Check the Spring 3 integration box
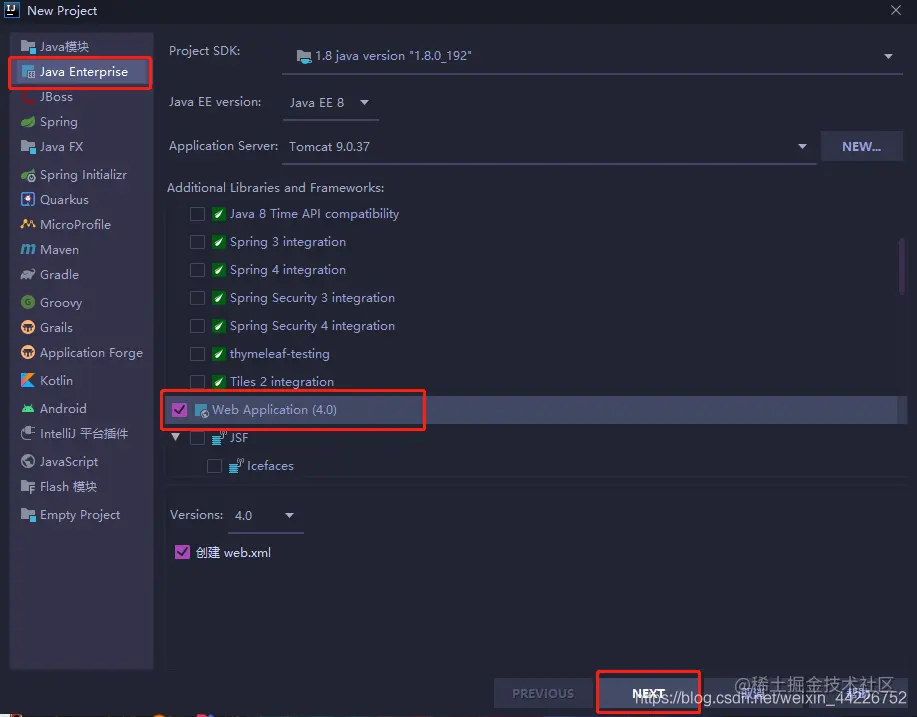 [198, 242]
